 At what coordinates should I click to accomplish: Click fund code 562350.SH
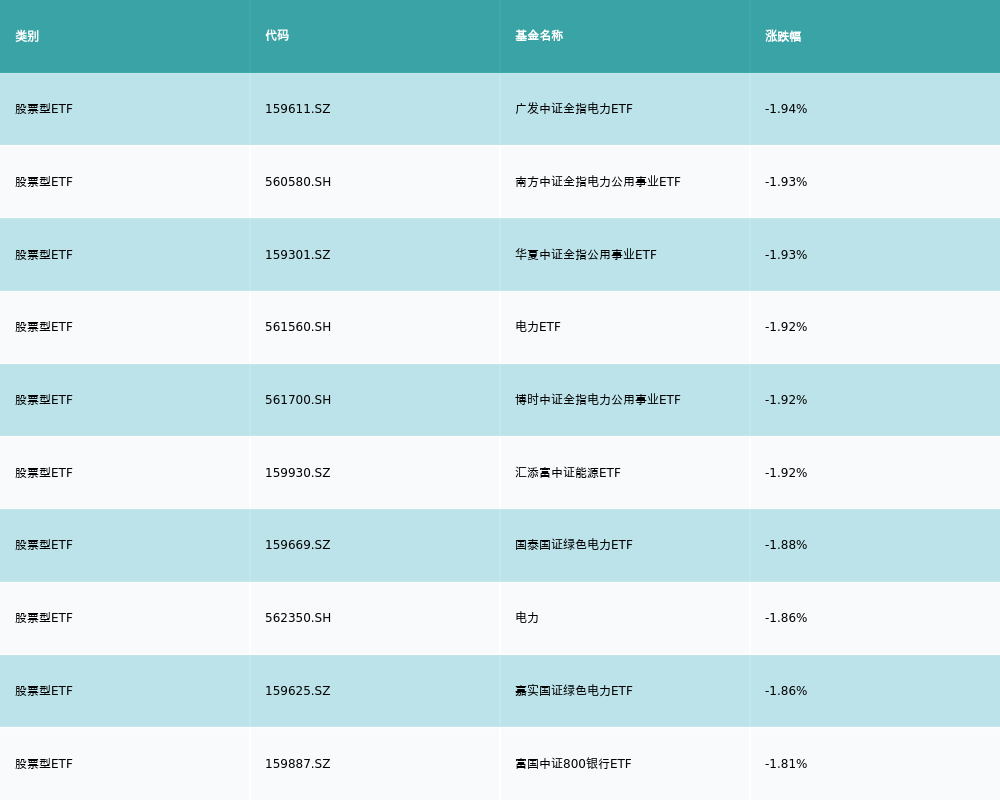(x=297, y=618)
